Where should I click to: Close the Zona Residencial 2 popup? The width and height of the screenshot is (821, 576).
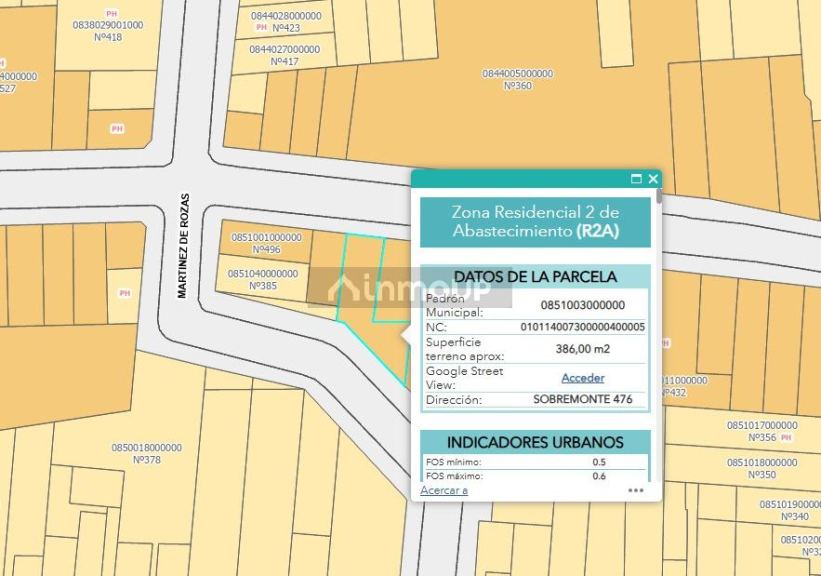[x=652, y=180]
